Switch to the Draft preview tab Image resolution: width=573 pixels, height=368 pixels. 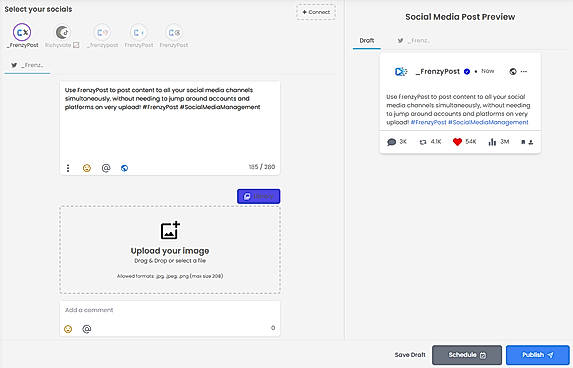[367, 41]
